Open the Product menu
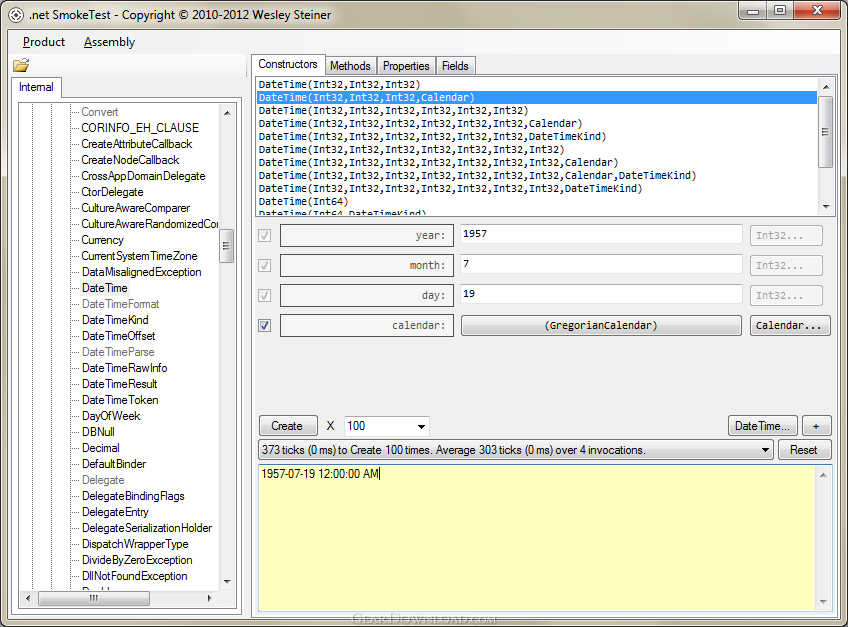This screenshot has width=848, height=627. (44, 42)
